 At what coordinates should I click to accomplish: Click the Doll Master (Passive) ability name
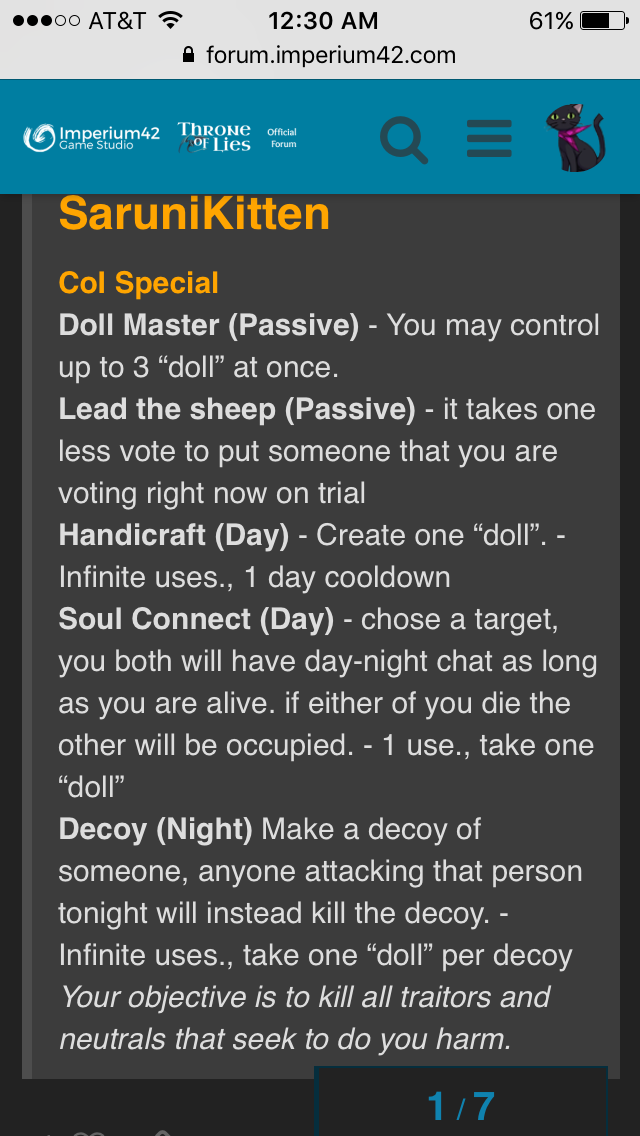[x=209, y=325]
